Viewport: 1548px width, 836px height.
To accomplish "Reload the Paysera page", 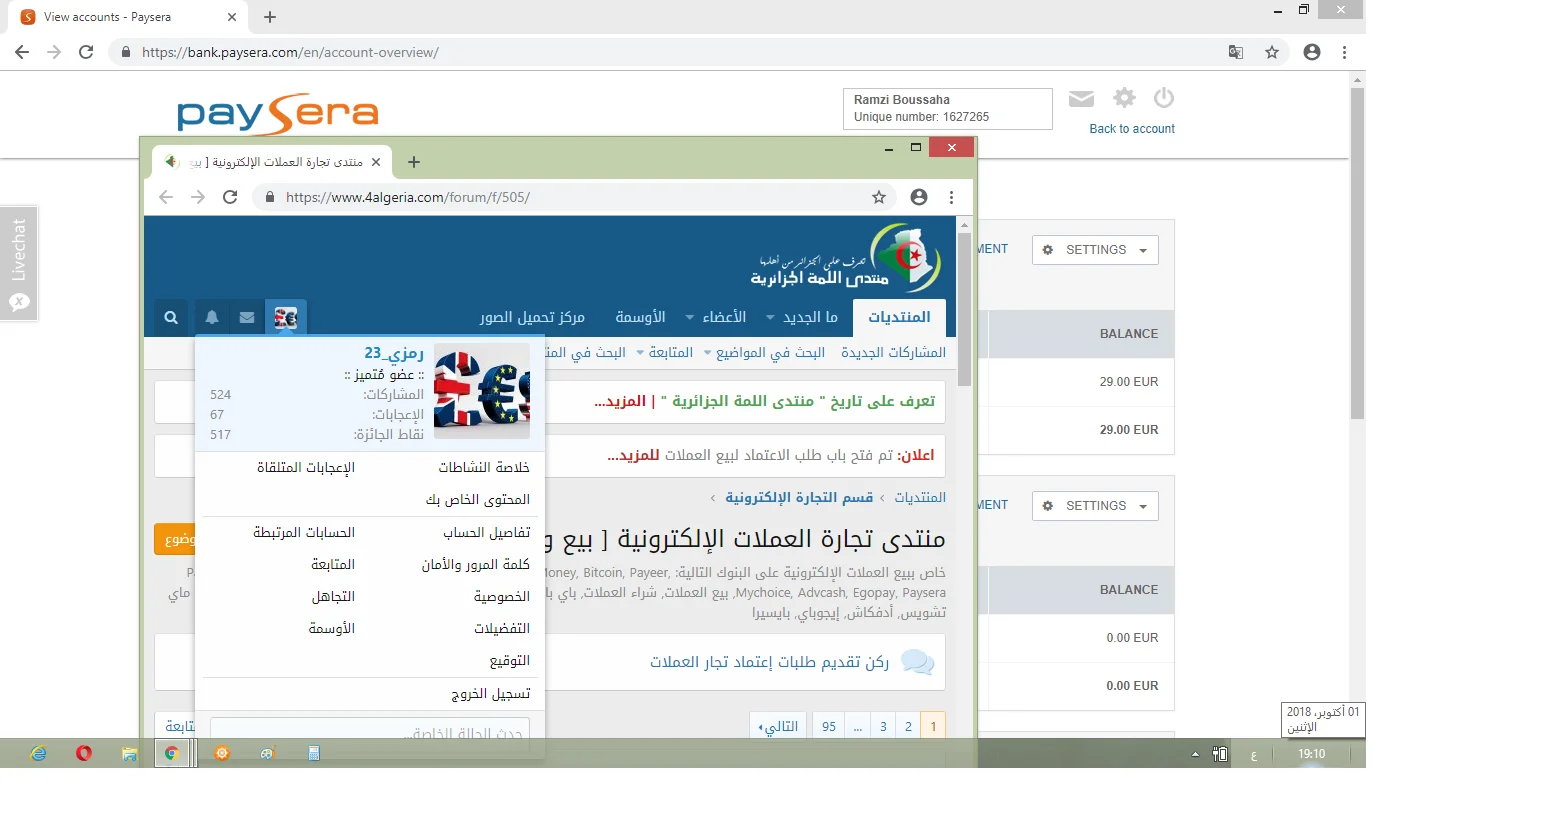I will click(x=86, y=52).
